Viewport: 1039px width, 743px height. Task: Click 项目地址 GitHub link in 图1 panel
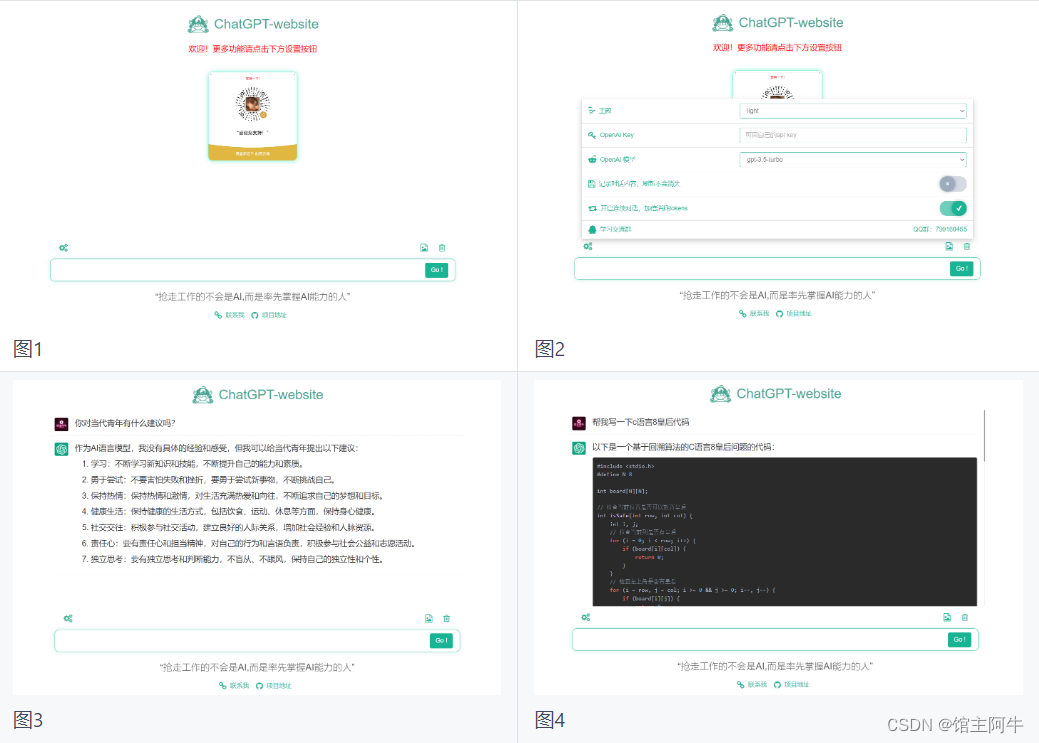point(269,315)
